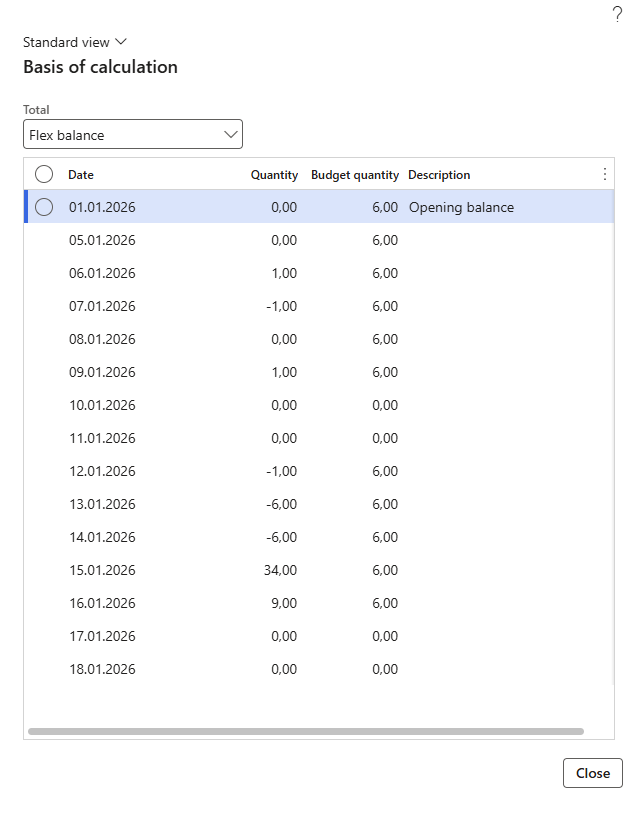Click the 18.01.2026 date row
The image size is (641, 814).
[102, 669]
